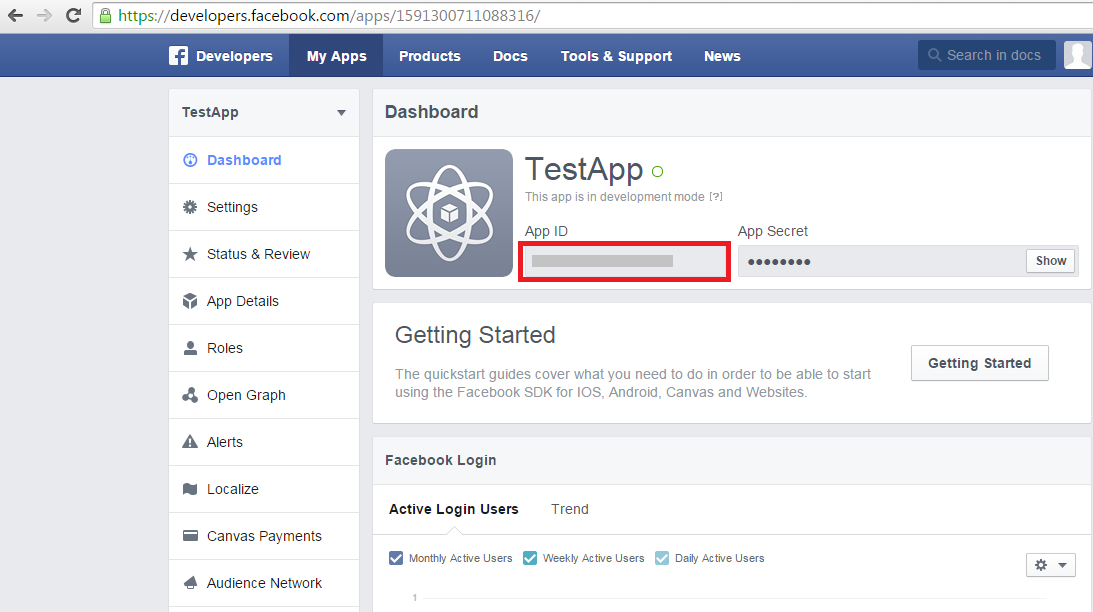Open Localize in the sidebar

point(263,489)
